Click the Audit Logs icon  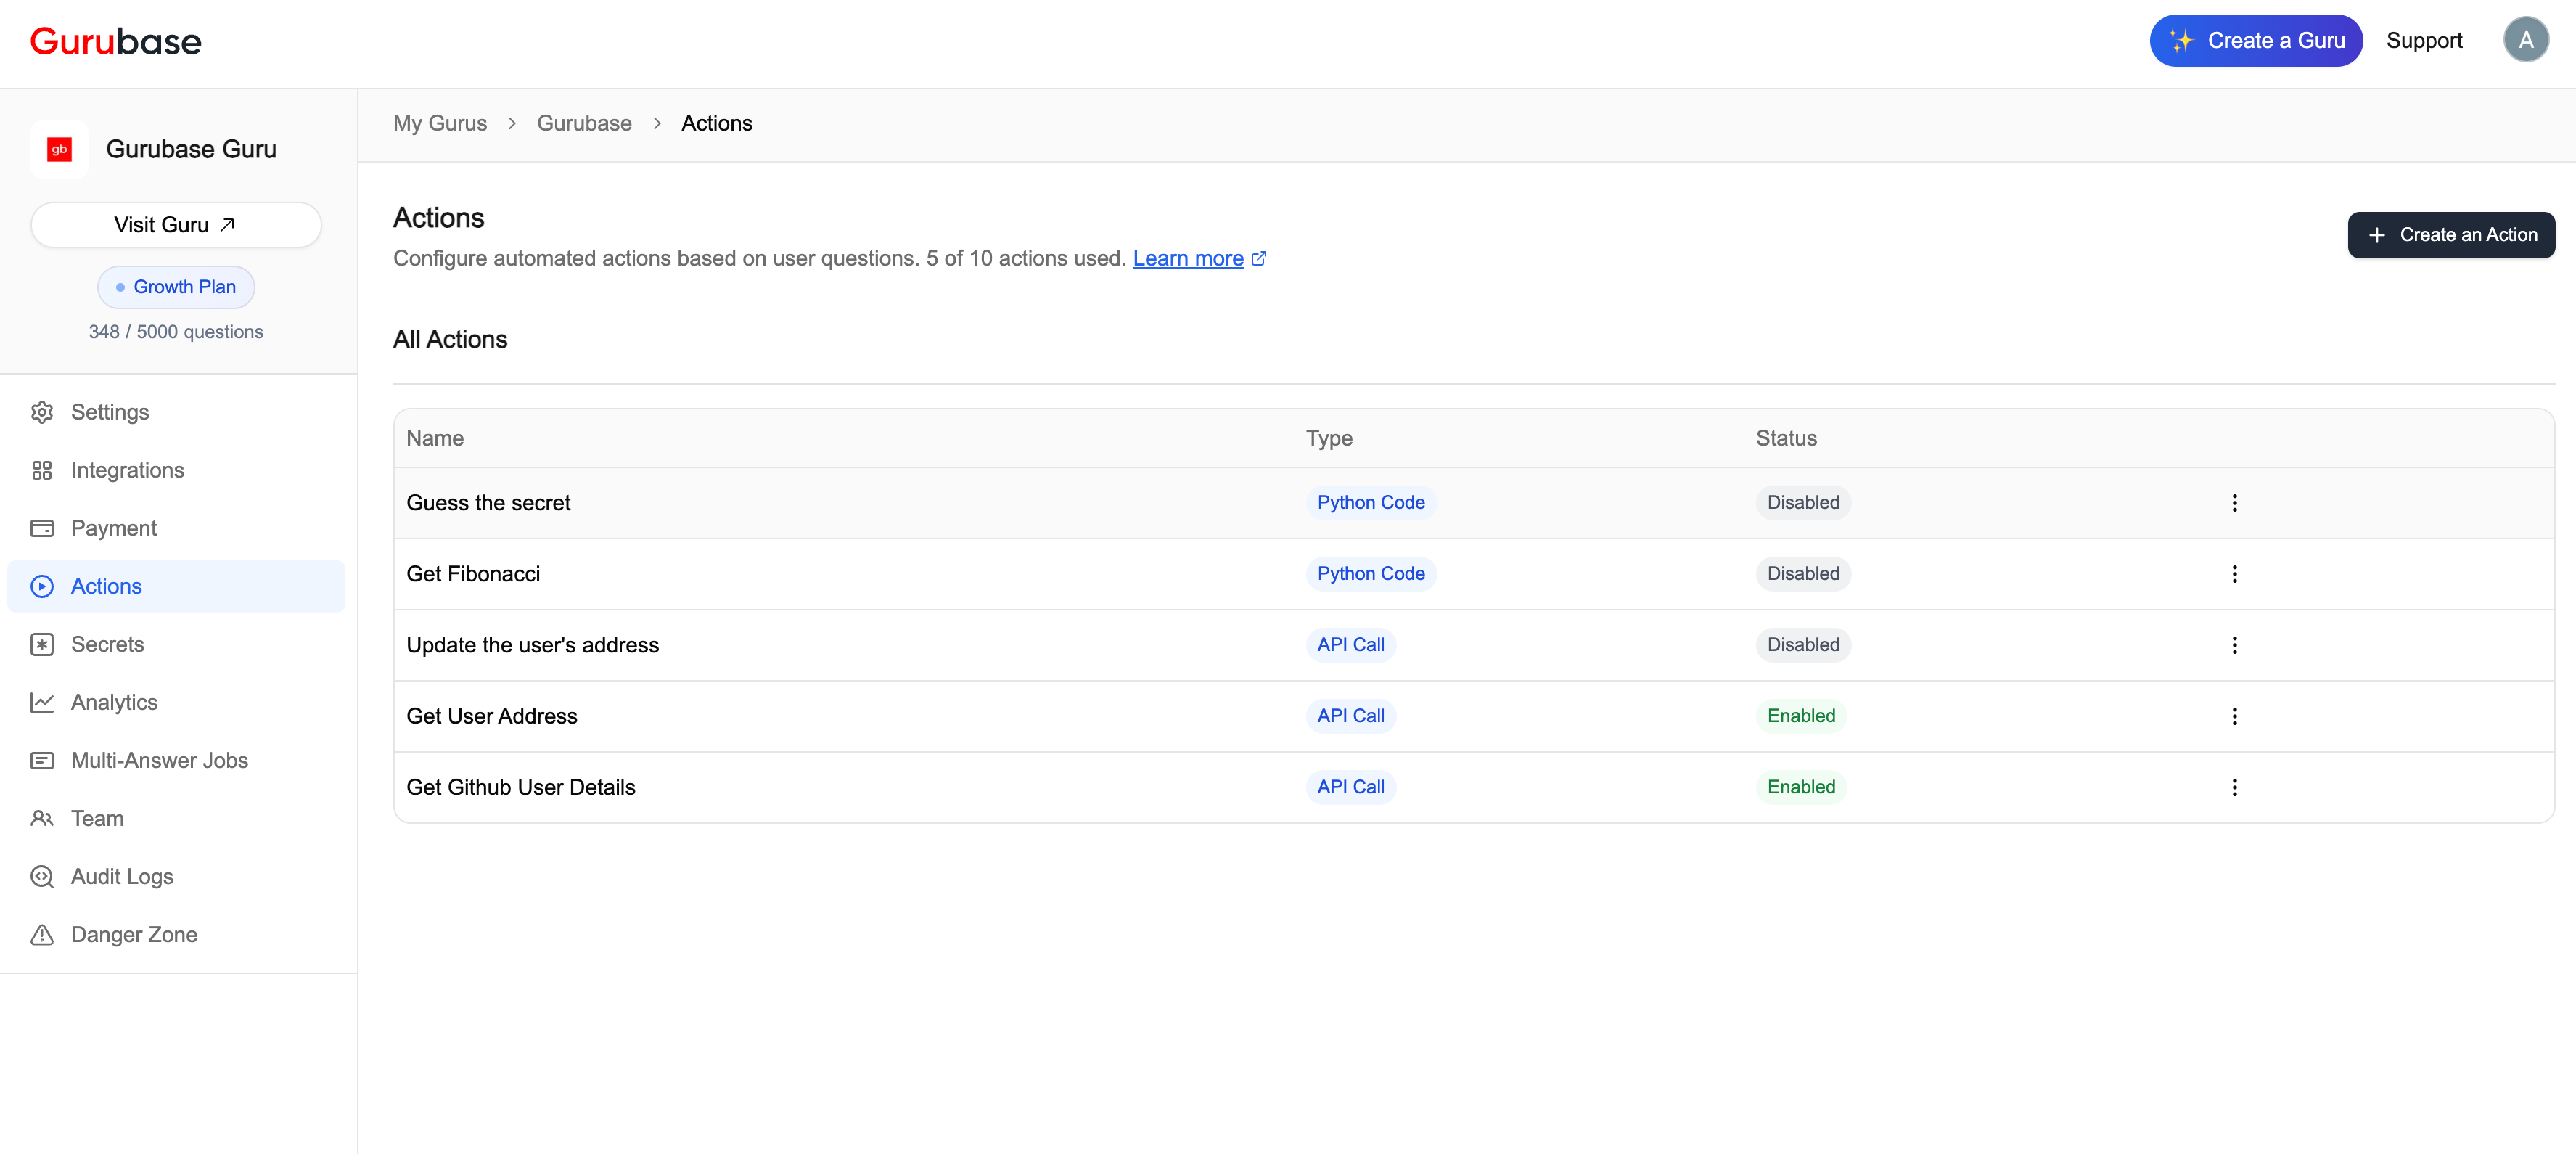tap(41, 876)
